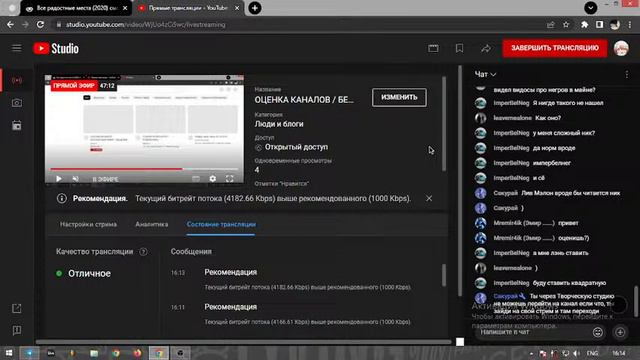Screen dimensions: 640x360
Task: Click the stream preview progress bar
Action: [144, 169]
